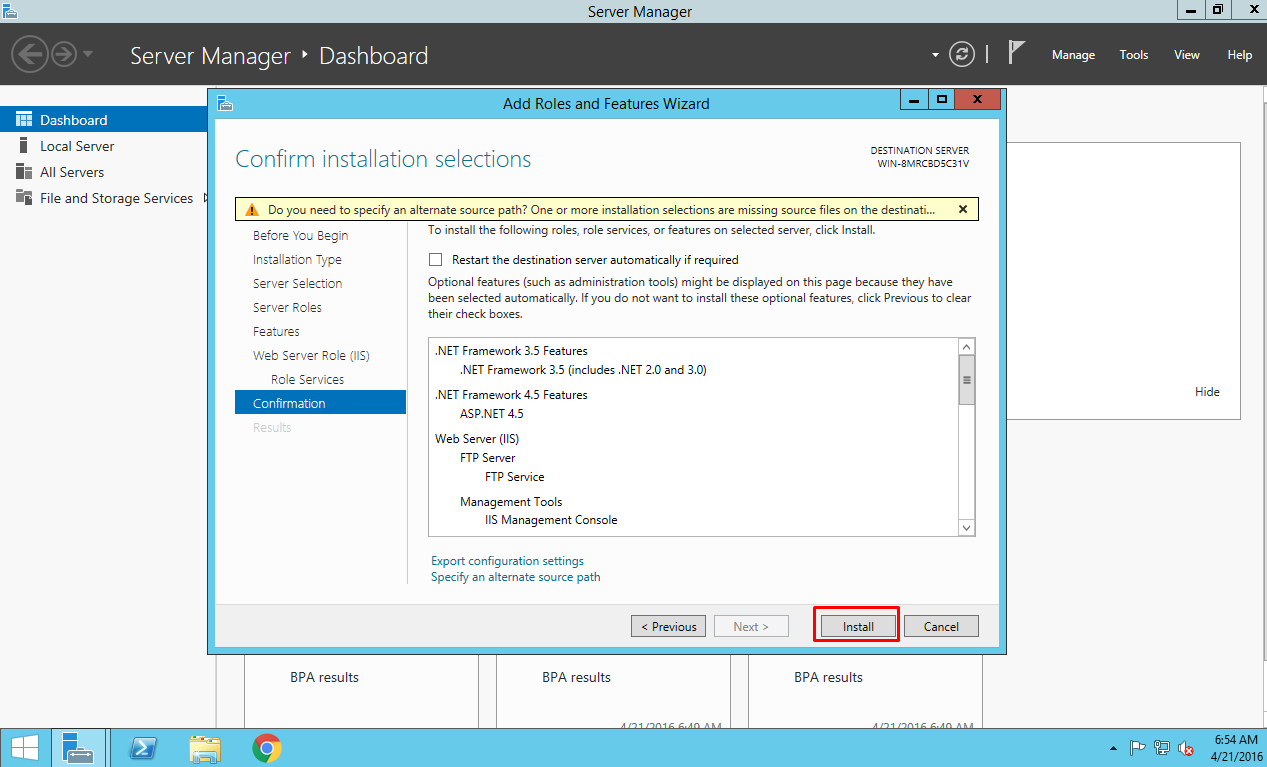
Task: Open the View menu
Action: 1186,55
